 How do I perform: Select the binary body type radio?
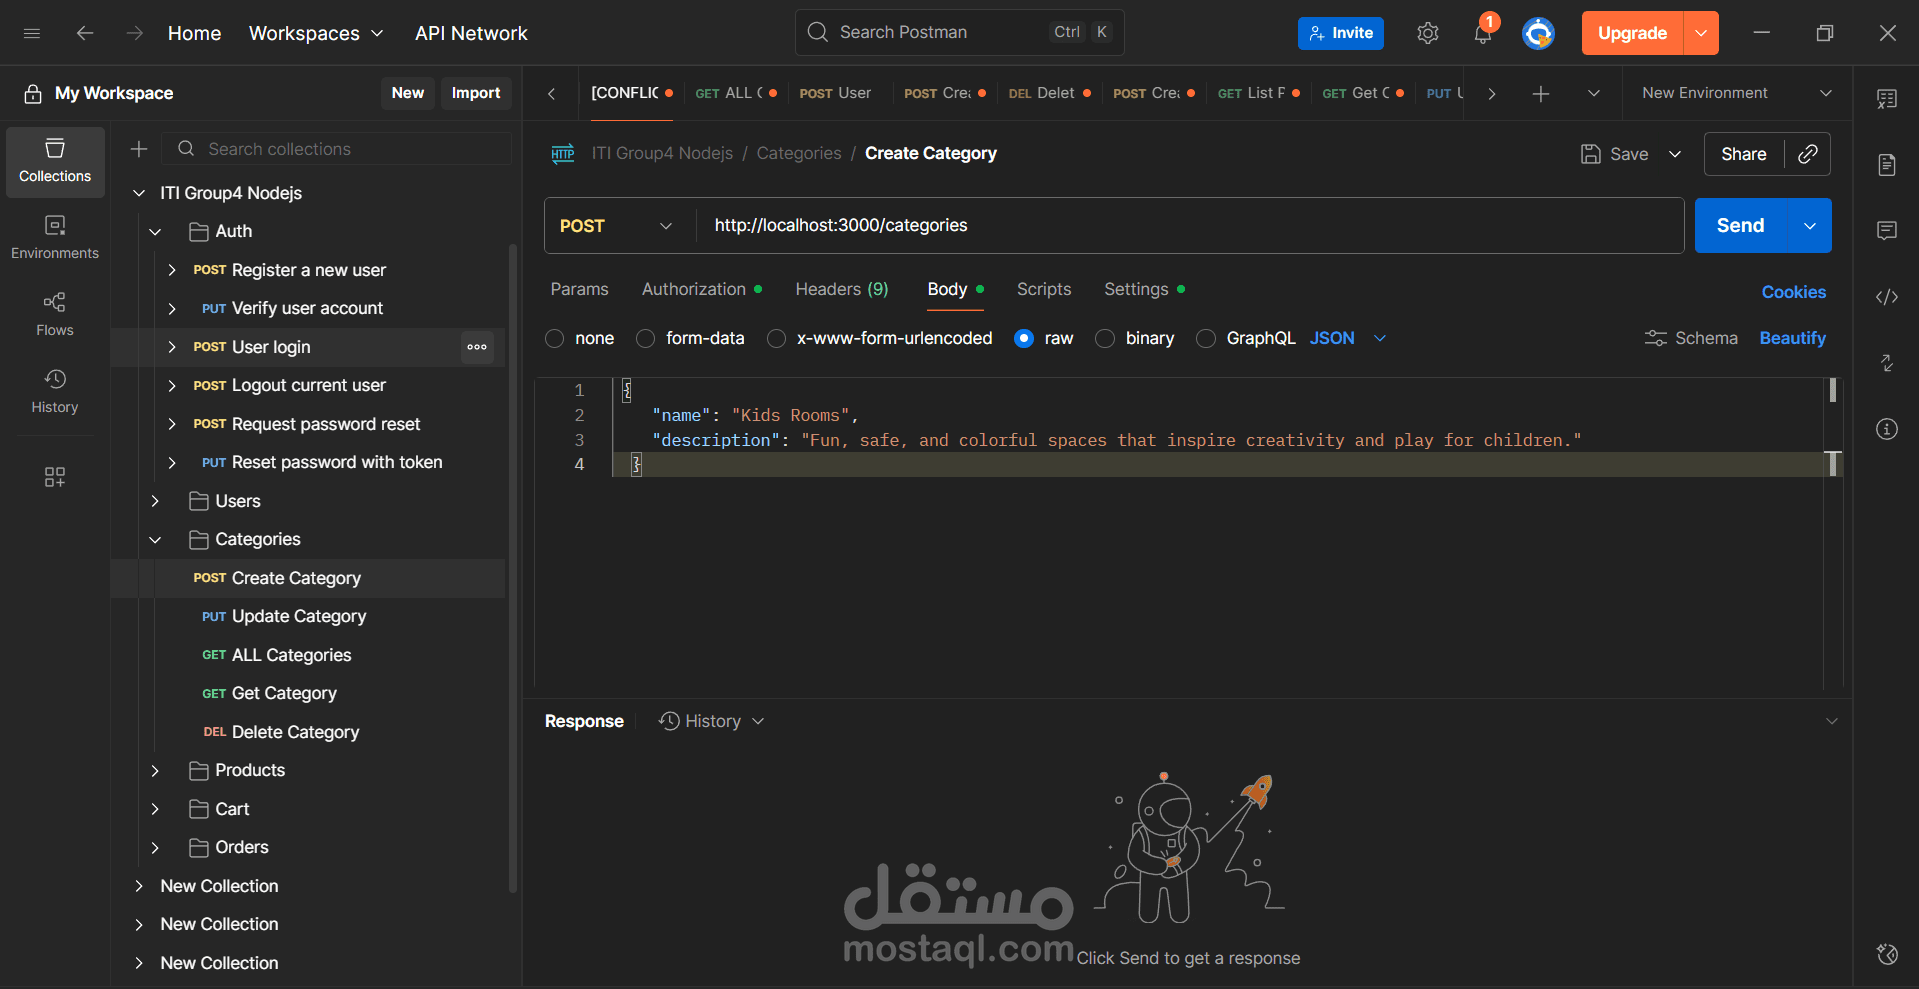click(x=1105, y=339)
